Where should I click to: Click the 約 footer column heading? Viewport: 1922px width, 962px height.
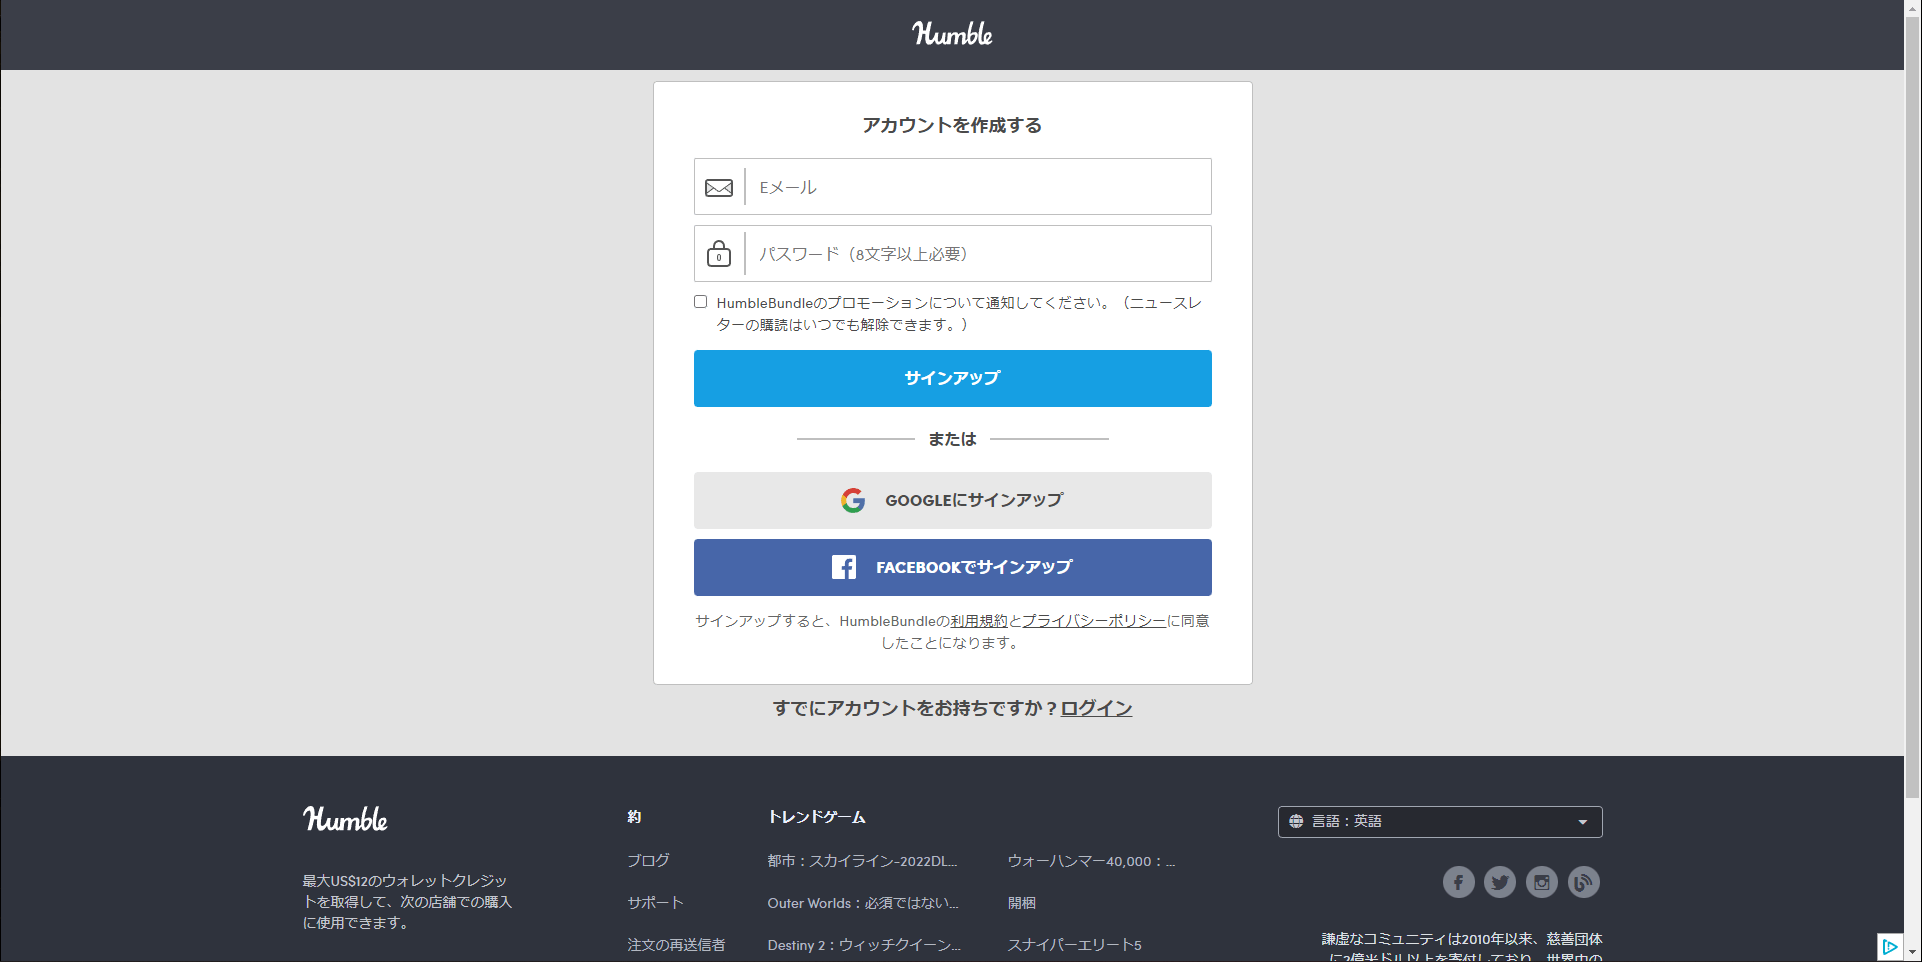coord(634,817)
